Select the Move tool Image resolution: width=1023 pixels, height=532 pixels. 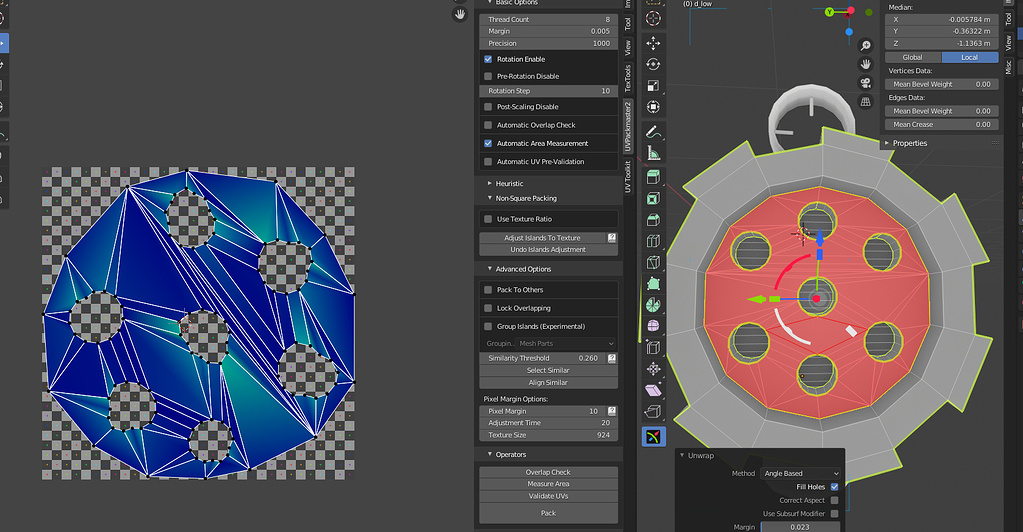coord(653,43)
